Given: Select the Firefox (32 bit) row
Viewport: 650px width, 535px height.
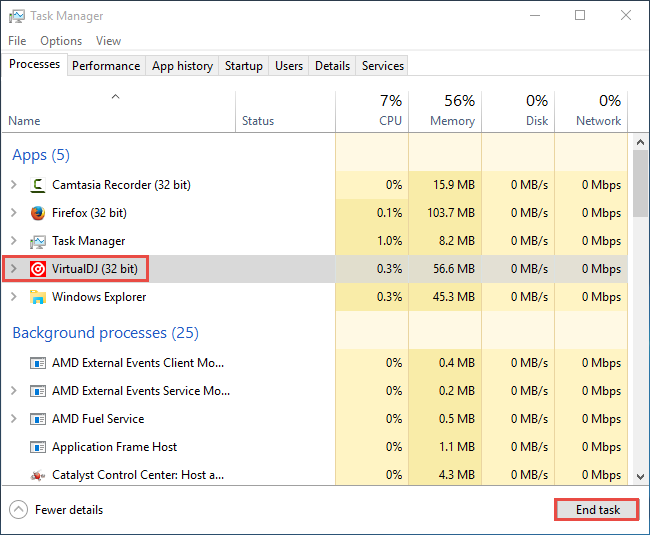Looking at the screenshot, I should [315, 213].
